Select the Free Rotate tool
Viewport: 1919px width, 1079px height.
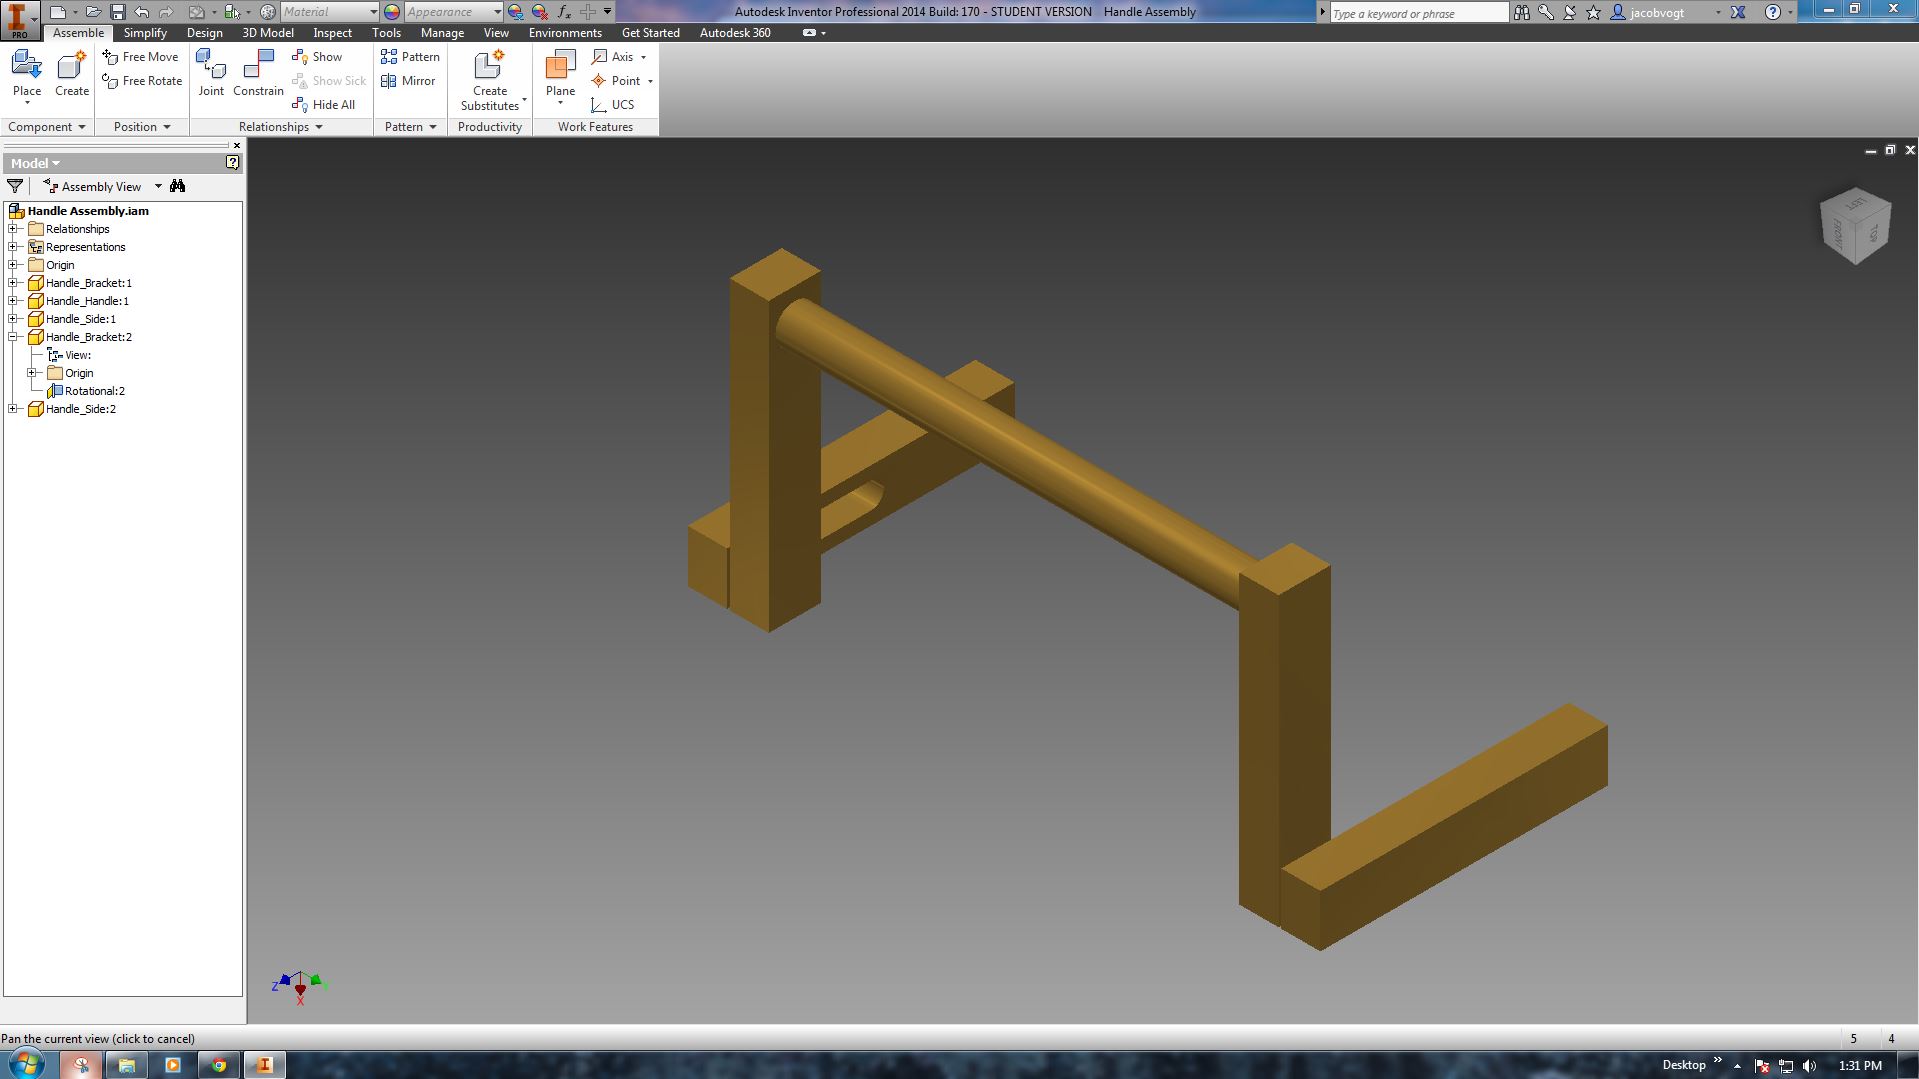142,81
